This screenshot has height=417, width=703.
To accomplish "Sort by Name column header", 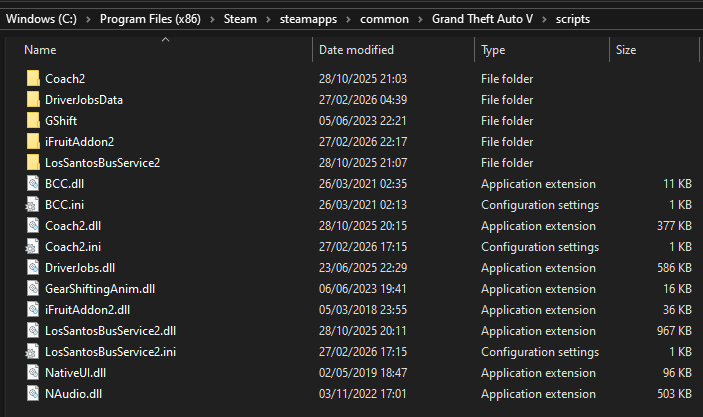I will tap(40, 50).
